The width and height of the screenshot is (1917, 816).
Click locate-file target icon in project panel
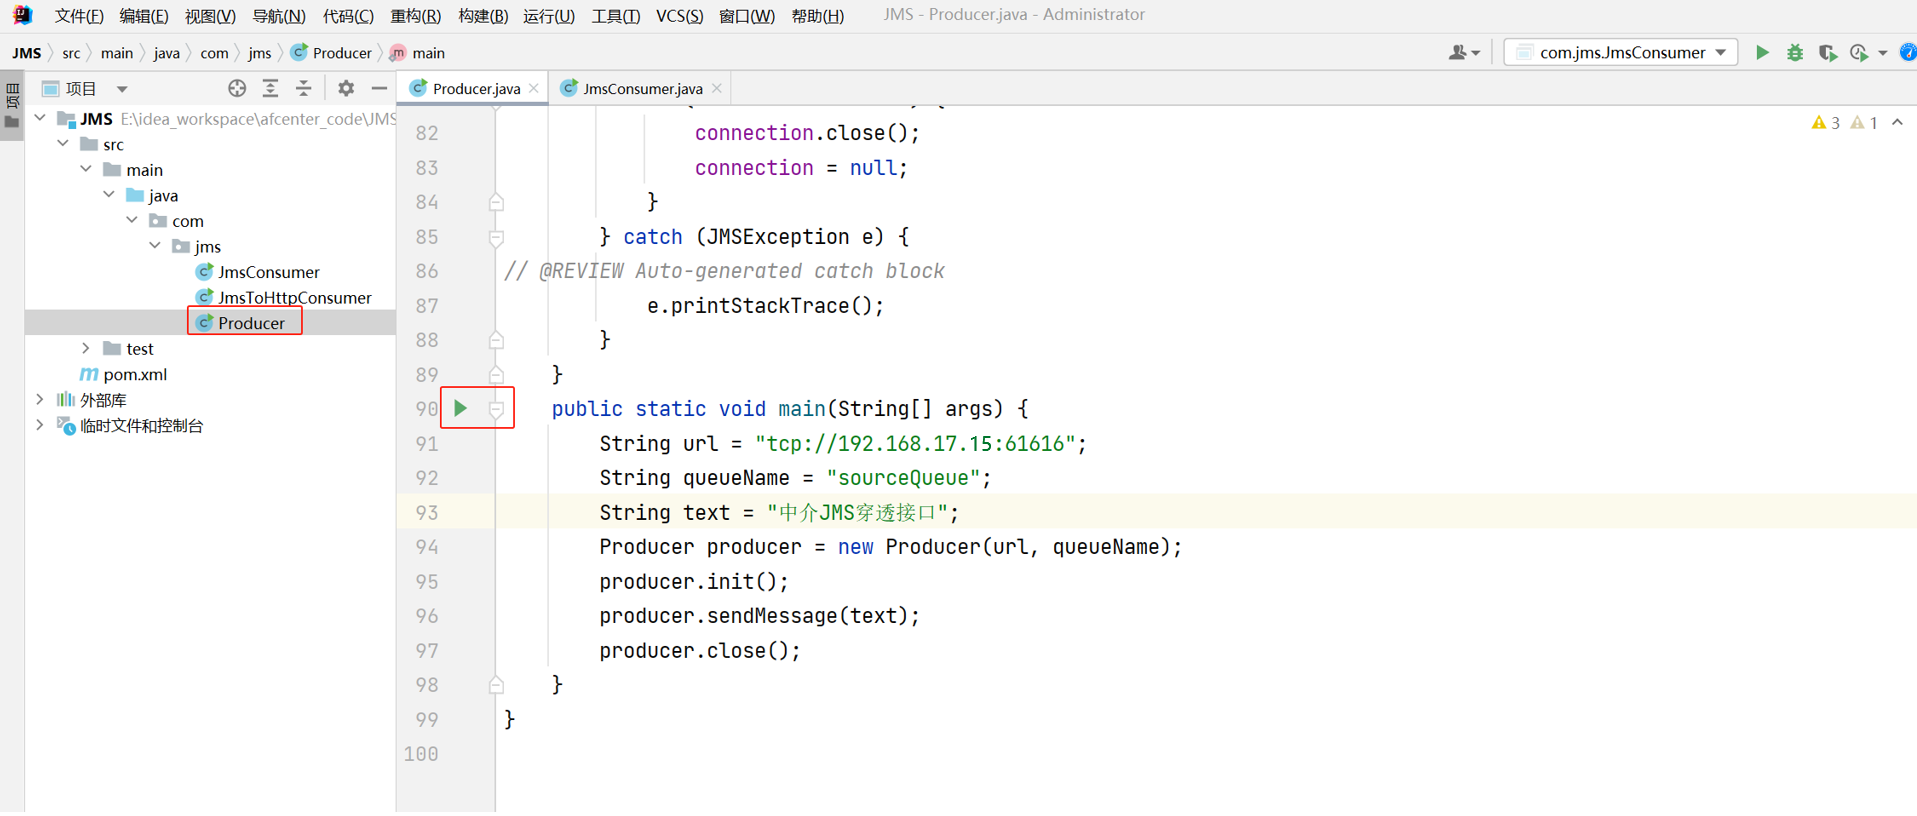[x=237, y=89]
